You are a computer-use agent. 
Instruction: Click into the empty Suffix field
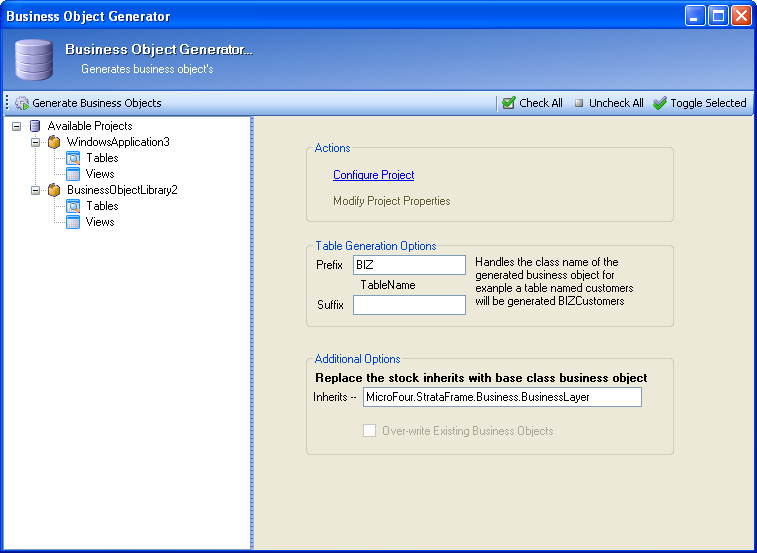(409, 305)
